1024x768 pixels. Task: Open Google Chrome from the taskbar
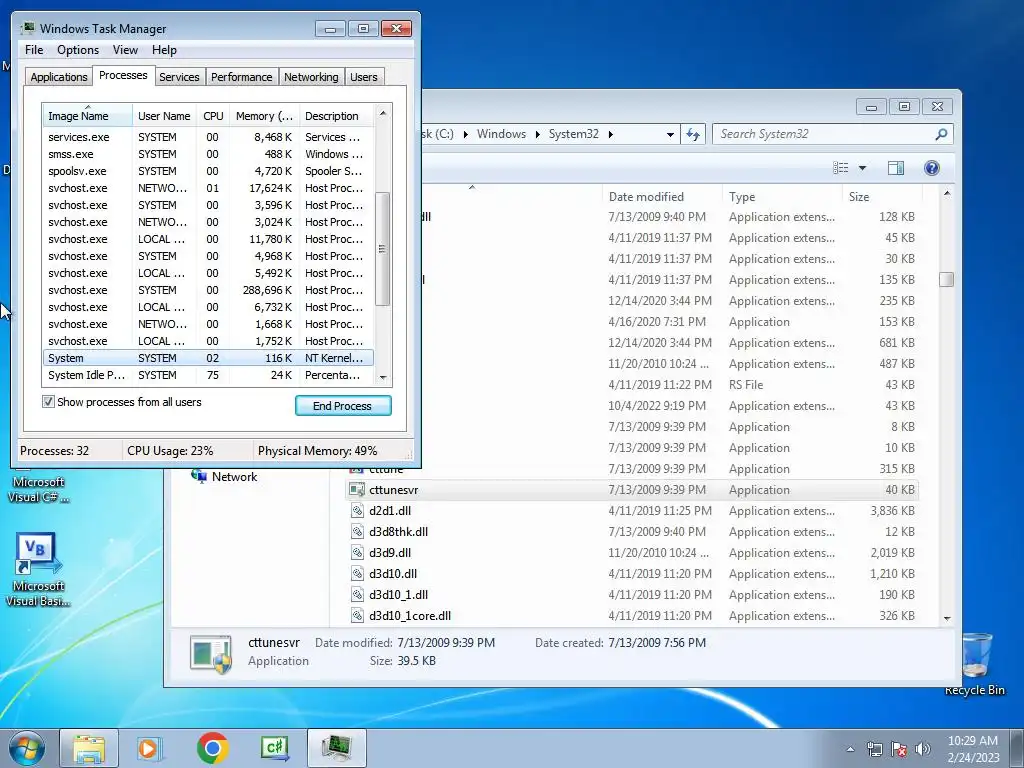(212, 748)
